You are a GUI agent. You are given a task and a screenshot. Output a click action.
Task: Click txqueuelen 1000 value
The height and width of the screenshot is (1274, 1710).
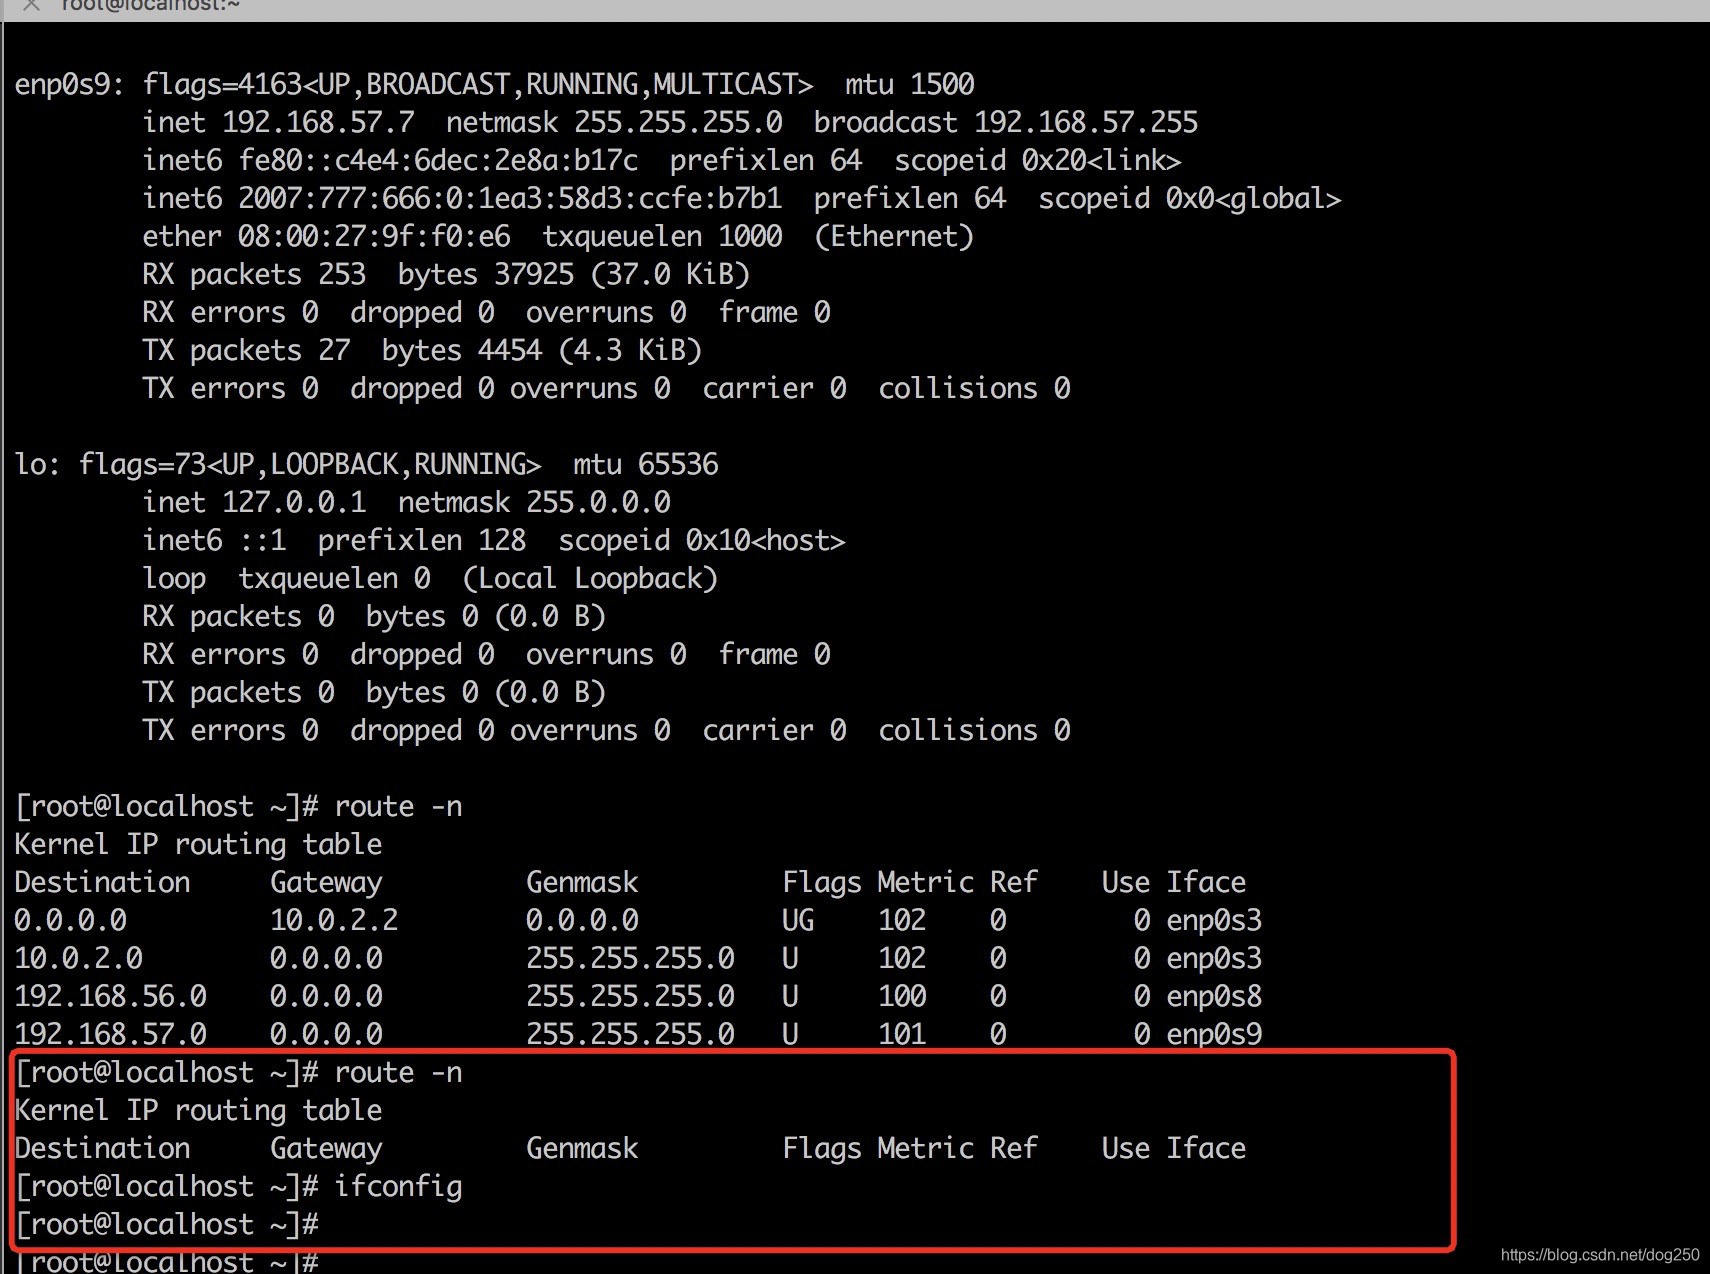coord(662,237)
